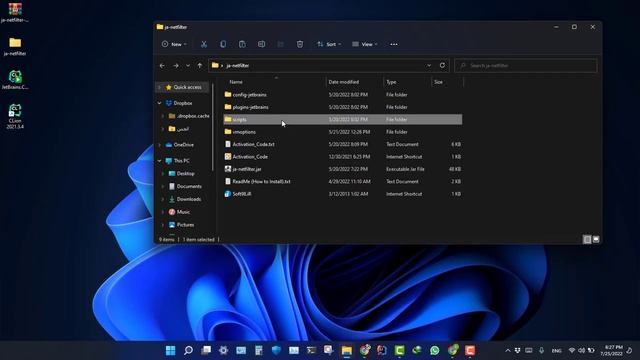Click the Cut scissors icon
Viewport: 640px width, 360px height.
pos(204,44)
